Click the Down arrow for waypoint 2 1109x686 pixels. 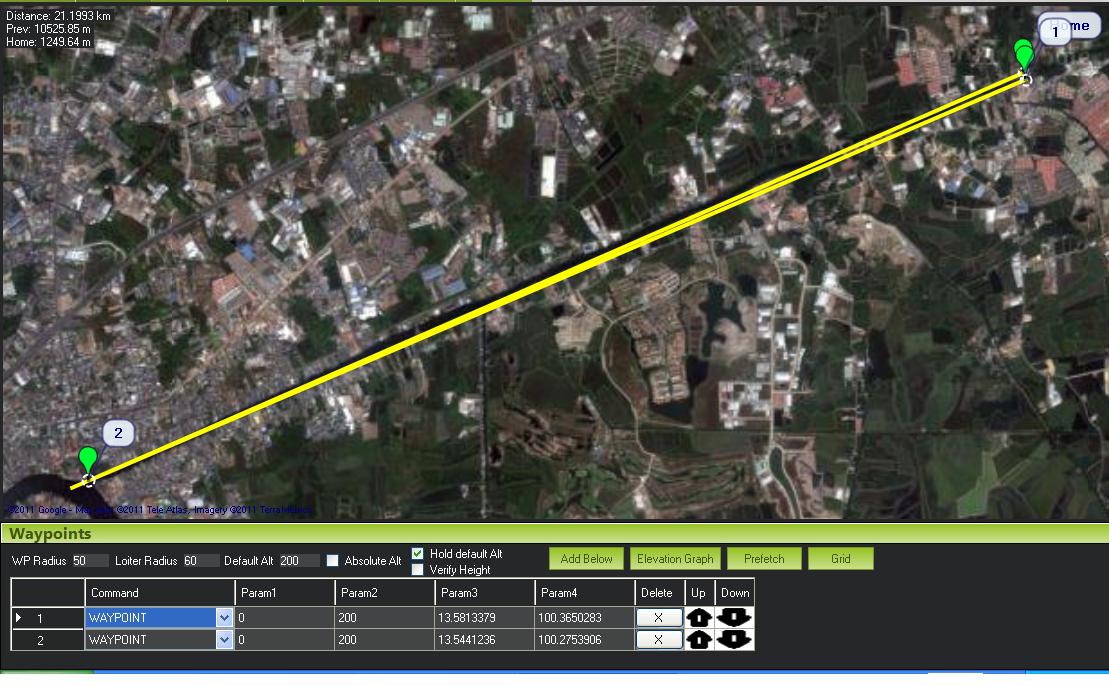(x=734, y=639)
